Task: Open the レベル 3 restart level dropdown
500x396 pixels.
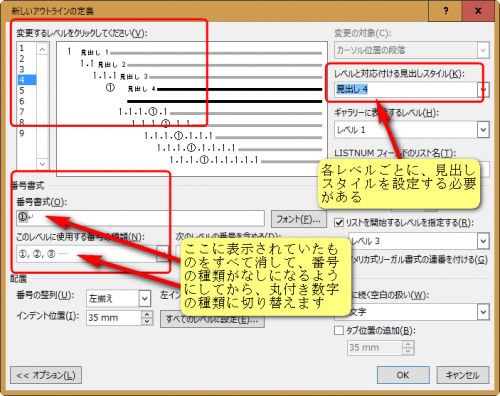Action: click(483, 241)
